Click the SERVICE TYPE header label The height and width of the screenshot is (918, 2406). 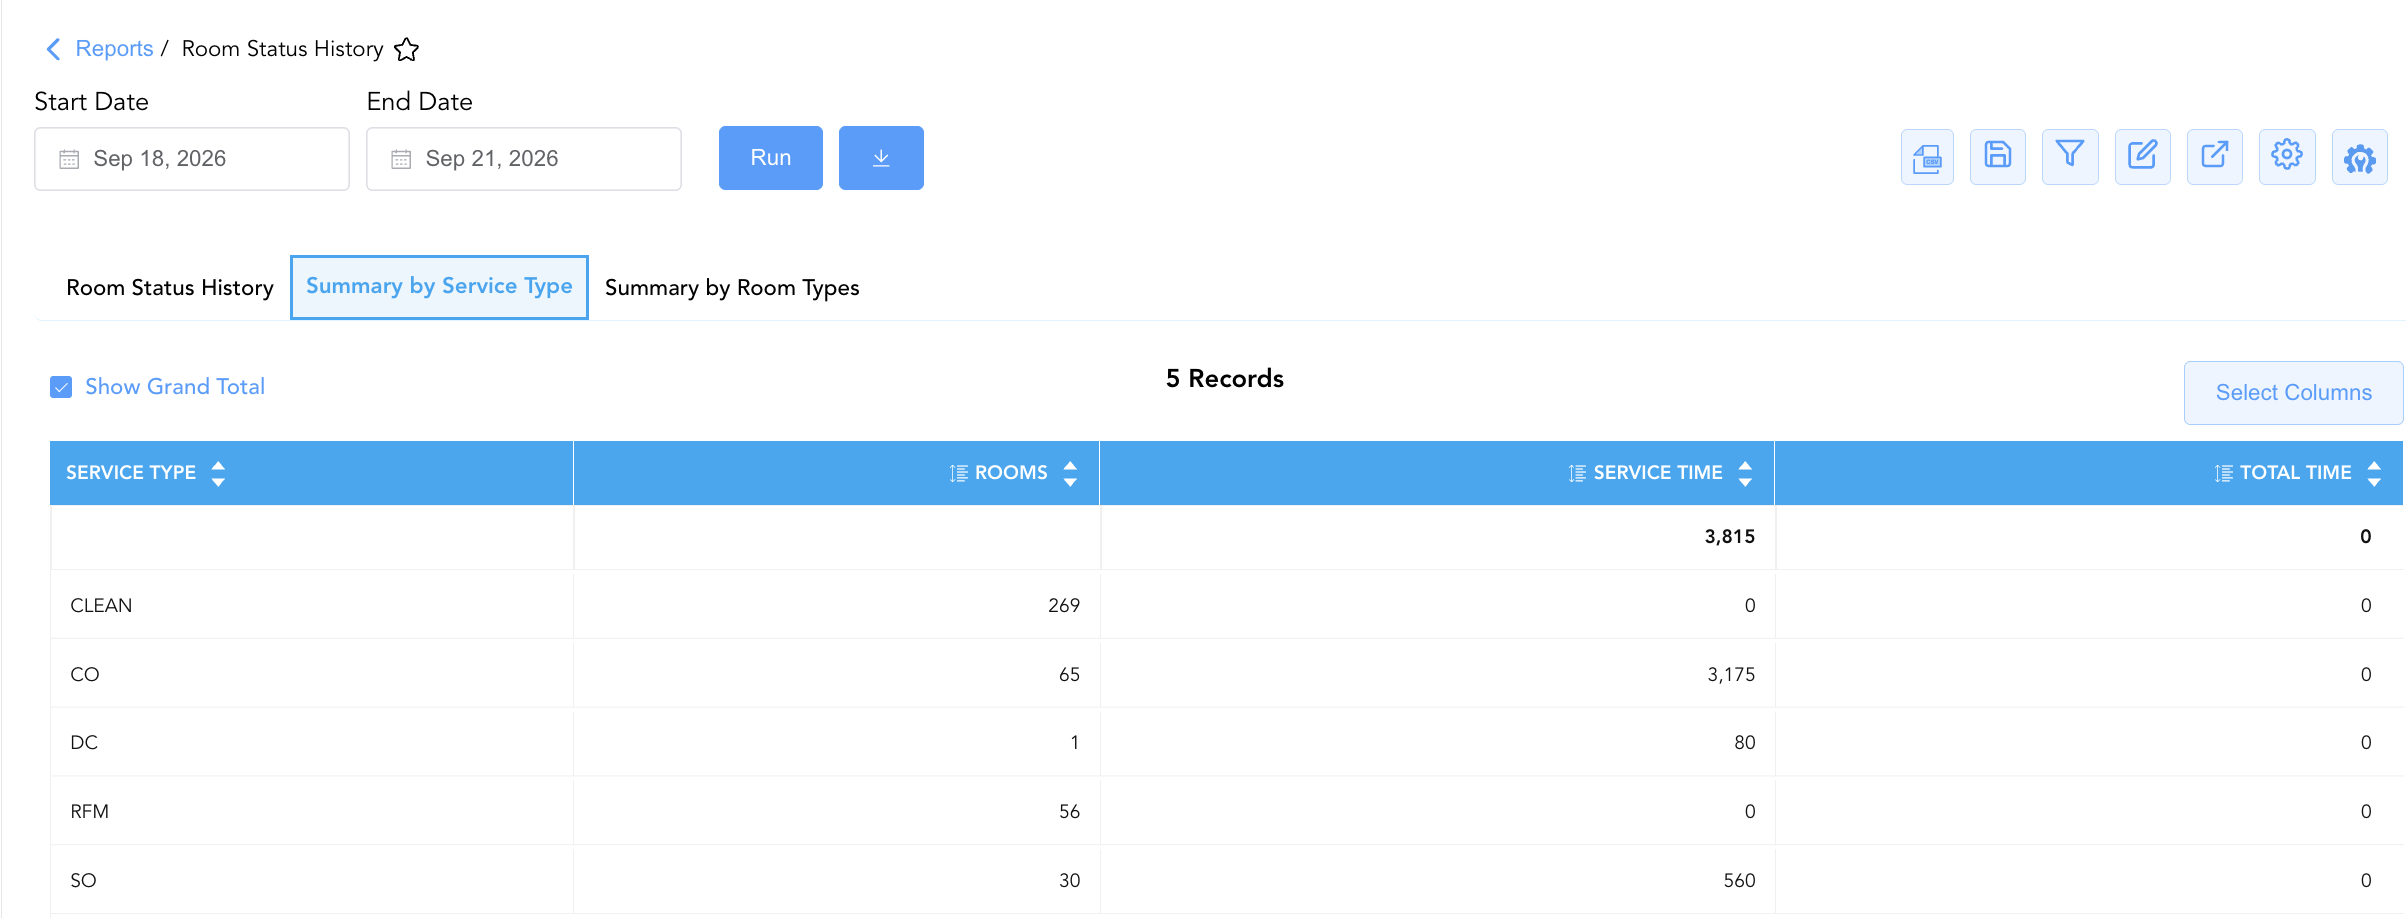pos(131,473)
